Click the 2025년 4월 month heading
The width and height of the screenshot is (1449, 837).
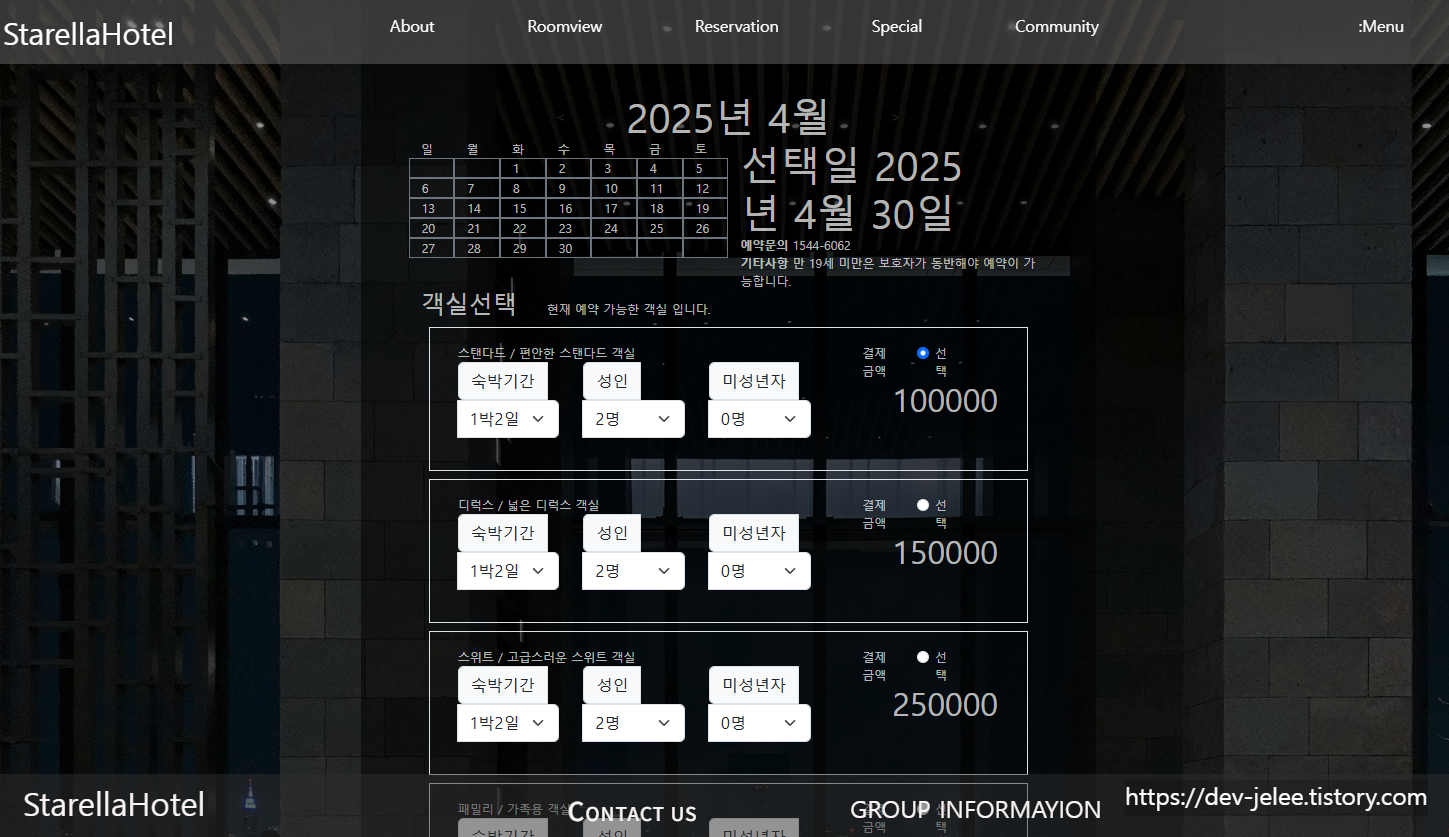pyautogui.click(x=728, y=118)
